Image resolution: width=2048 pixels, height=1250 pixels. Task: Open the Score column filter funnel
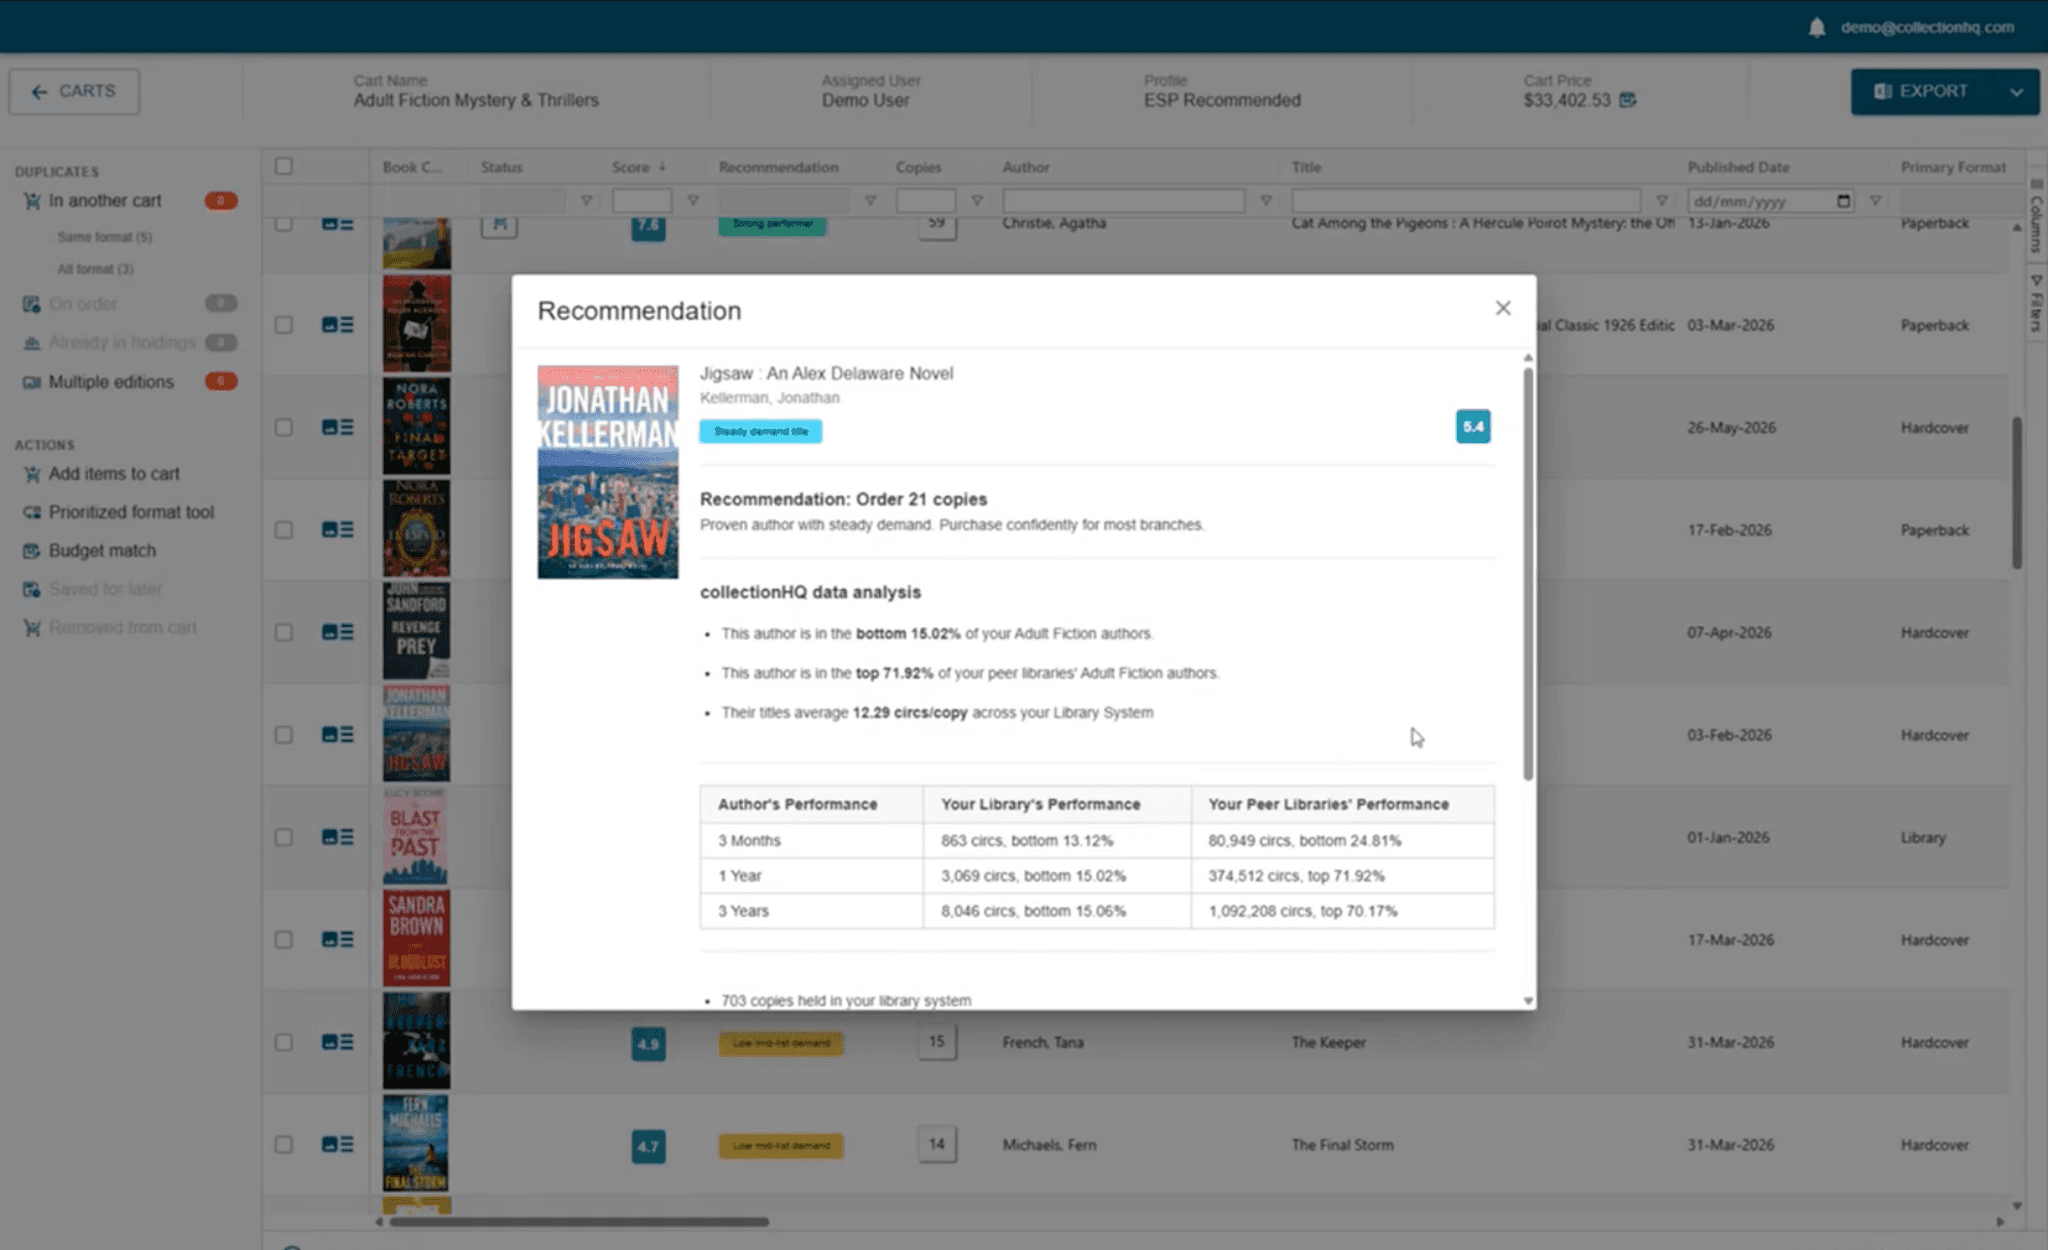(693, 201)
